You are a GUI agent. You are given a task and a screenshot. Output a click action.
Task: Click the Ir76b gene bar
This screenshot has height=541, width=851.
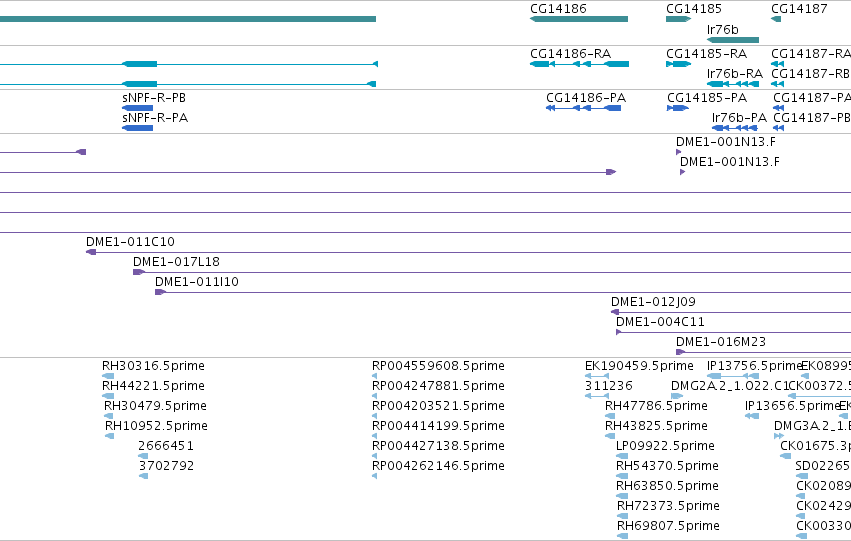click(733, 40)
